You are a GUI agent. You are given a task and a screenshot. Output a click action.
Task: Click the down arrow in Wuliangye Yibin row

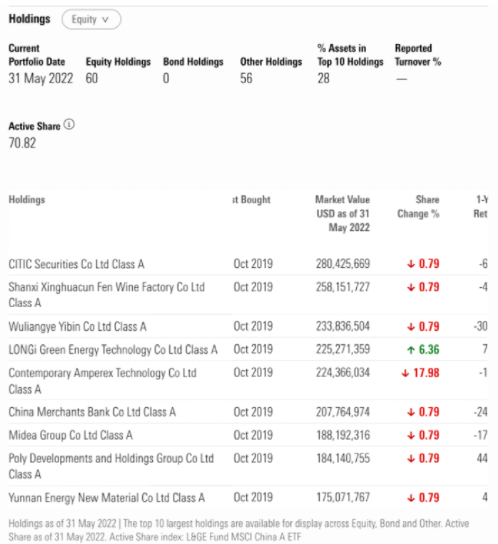[411, 327]
